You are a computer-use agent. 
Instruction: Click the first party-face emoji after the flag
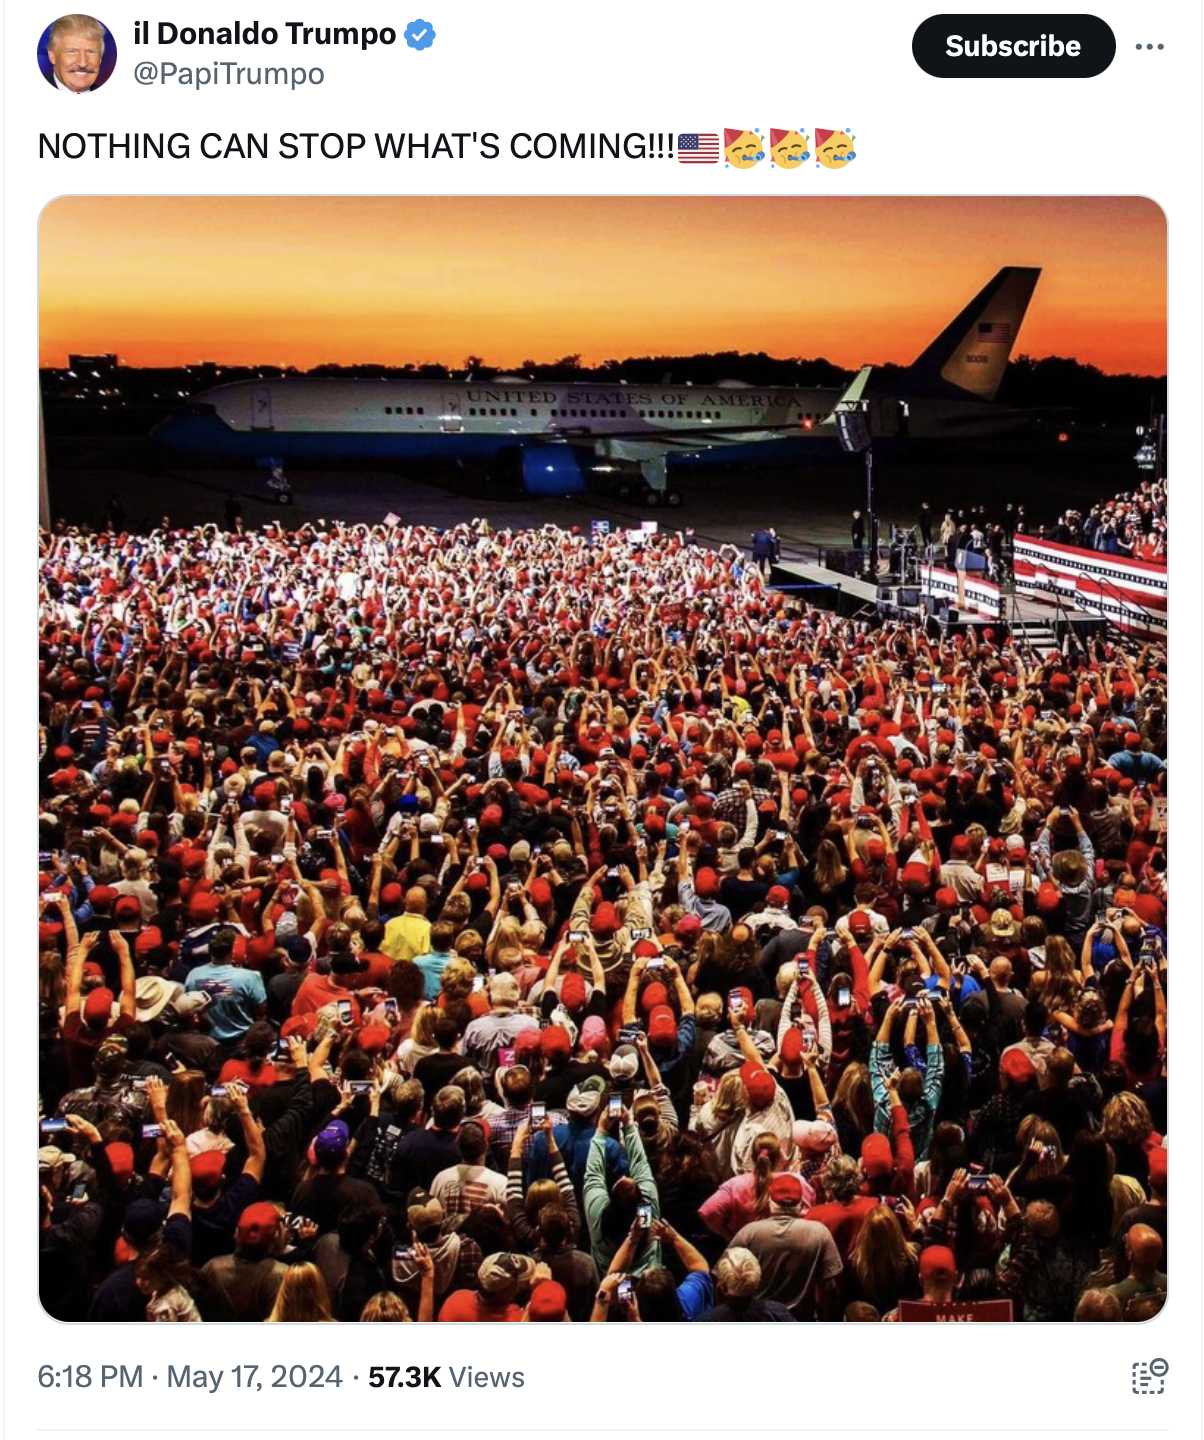coord(744,147)
